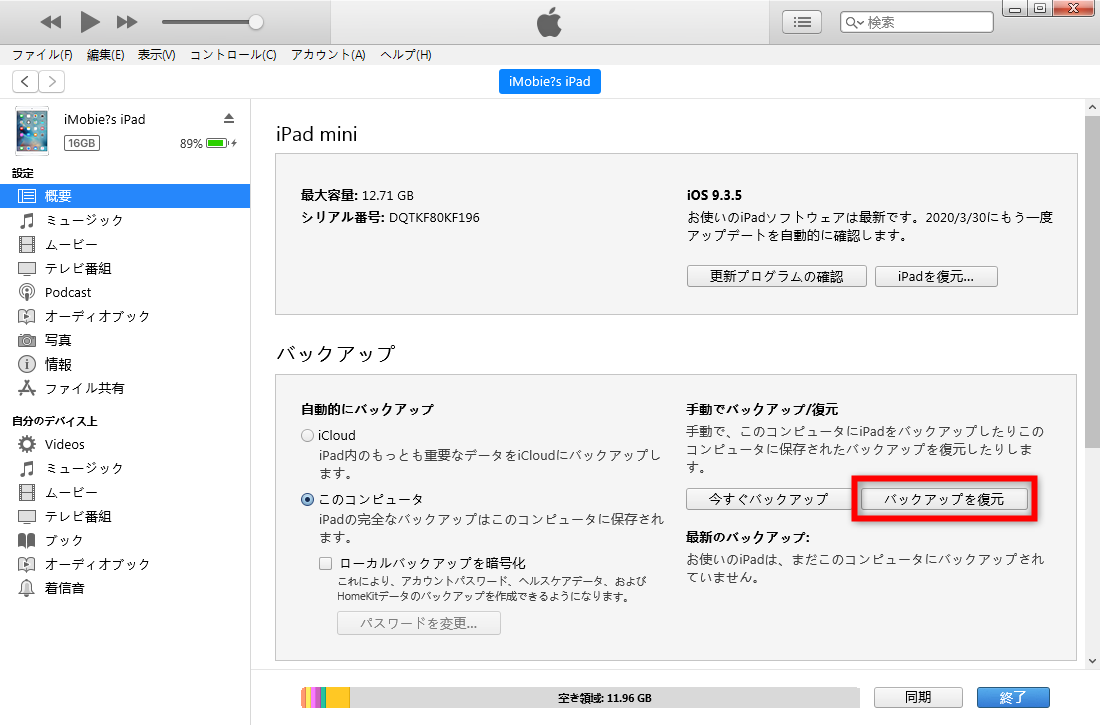Screen dimensions: 1100x725
Task: Open テレビ番組 under 自分のデバイス上
Action: point(125,517)
